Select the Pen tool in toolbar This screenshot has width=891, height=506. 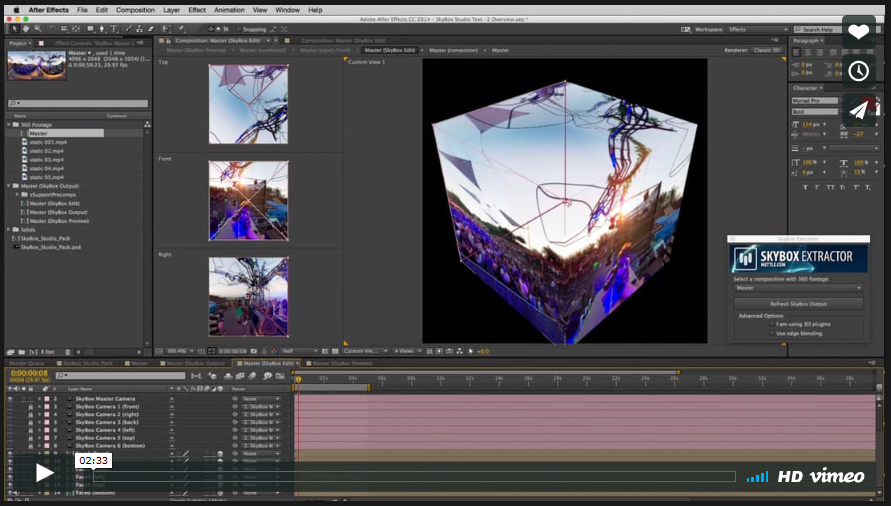(102, 28)
